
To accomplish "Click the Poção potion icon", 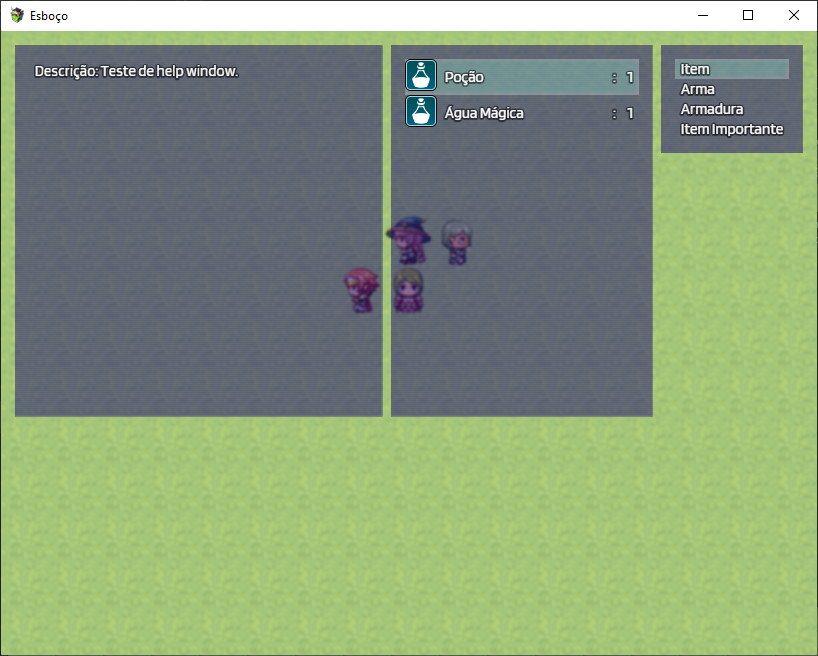I will (421, 76).
